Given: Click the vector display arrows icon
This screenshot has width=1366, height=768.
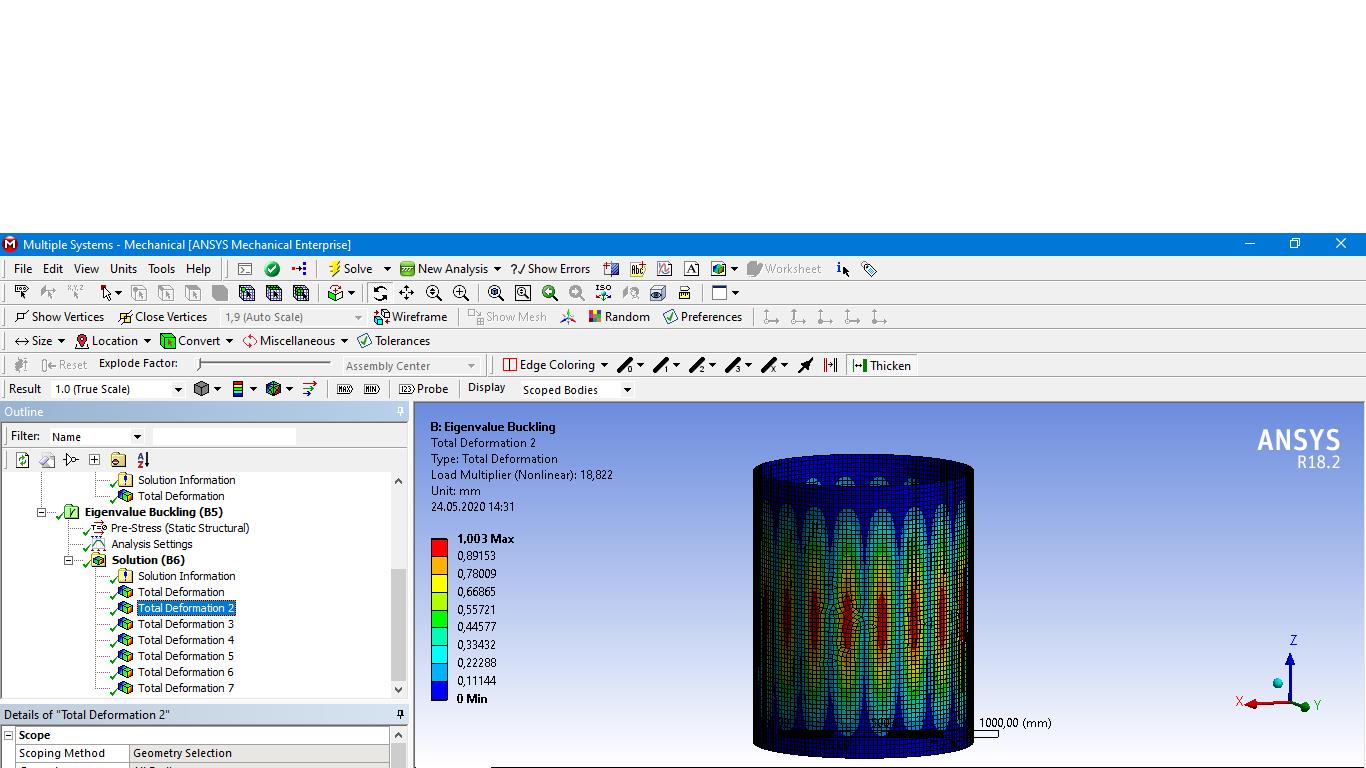Looking at the screenshot, I should (309, 389).
